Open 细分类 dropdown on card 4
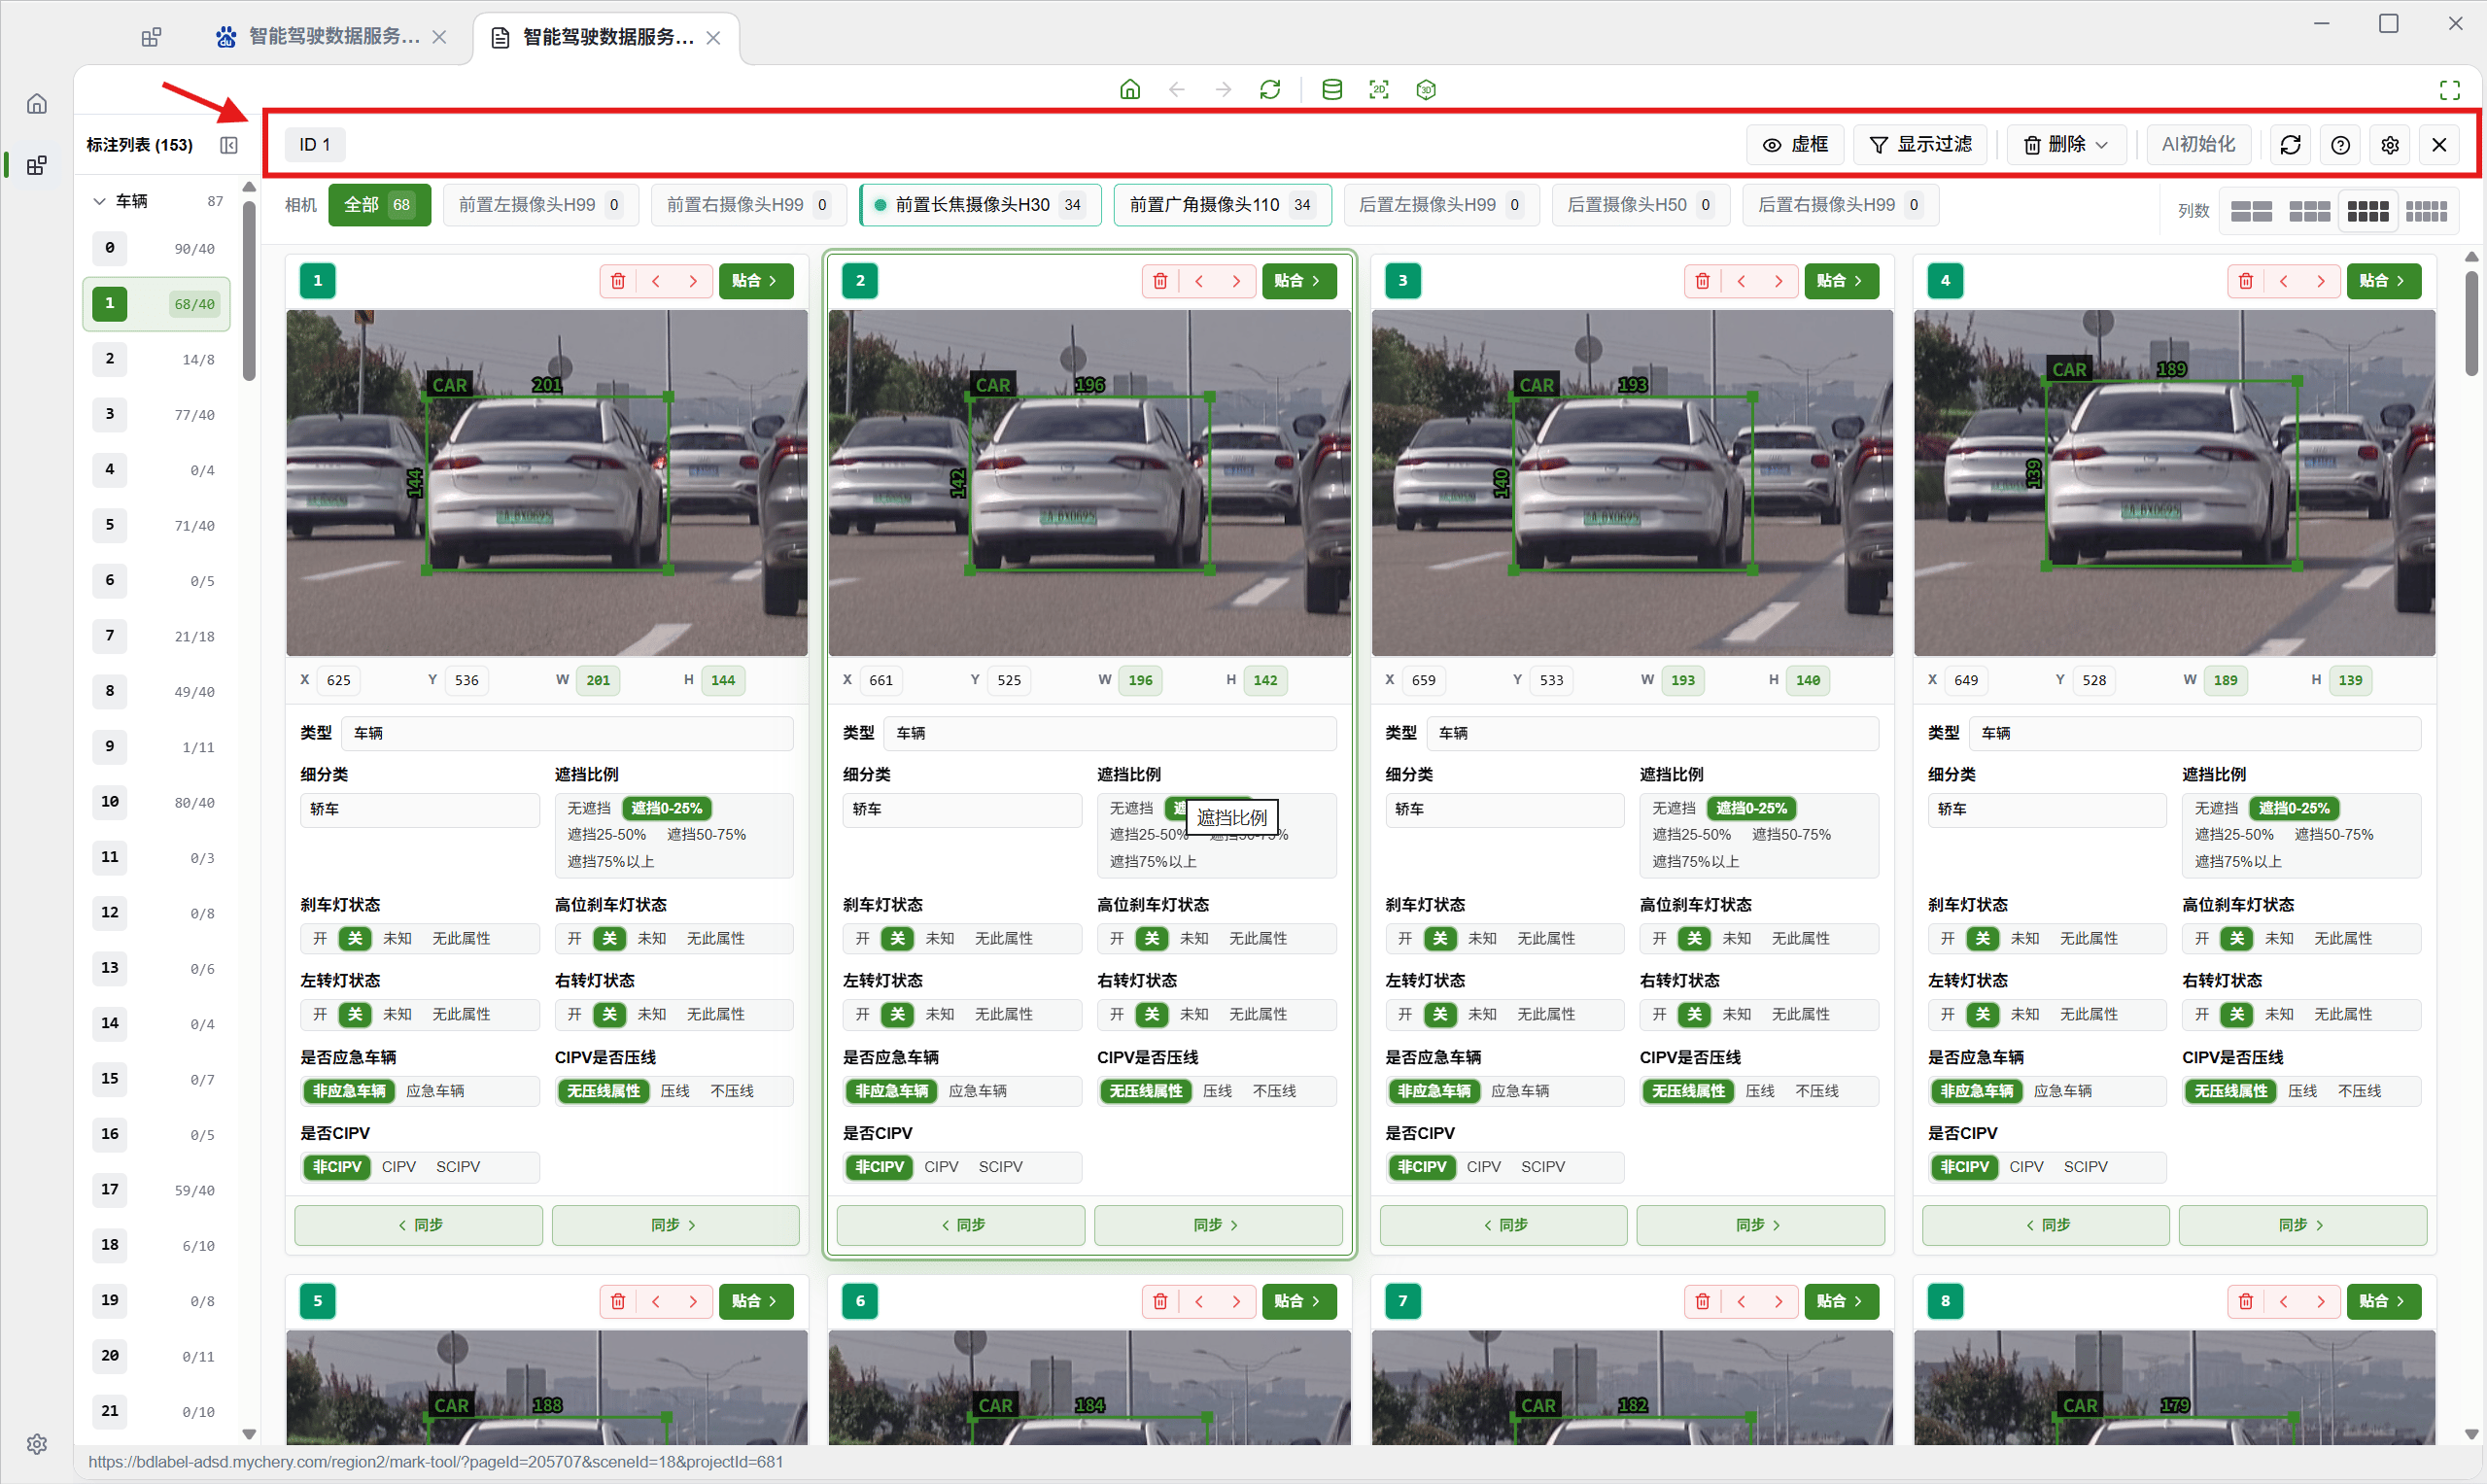Screen dimensions: 2487x1484 click(2047, 809)
